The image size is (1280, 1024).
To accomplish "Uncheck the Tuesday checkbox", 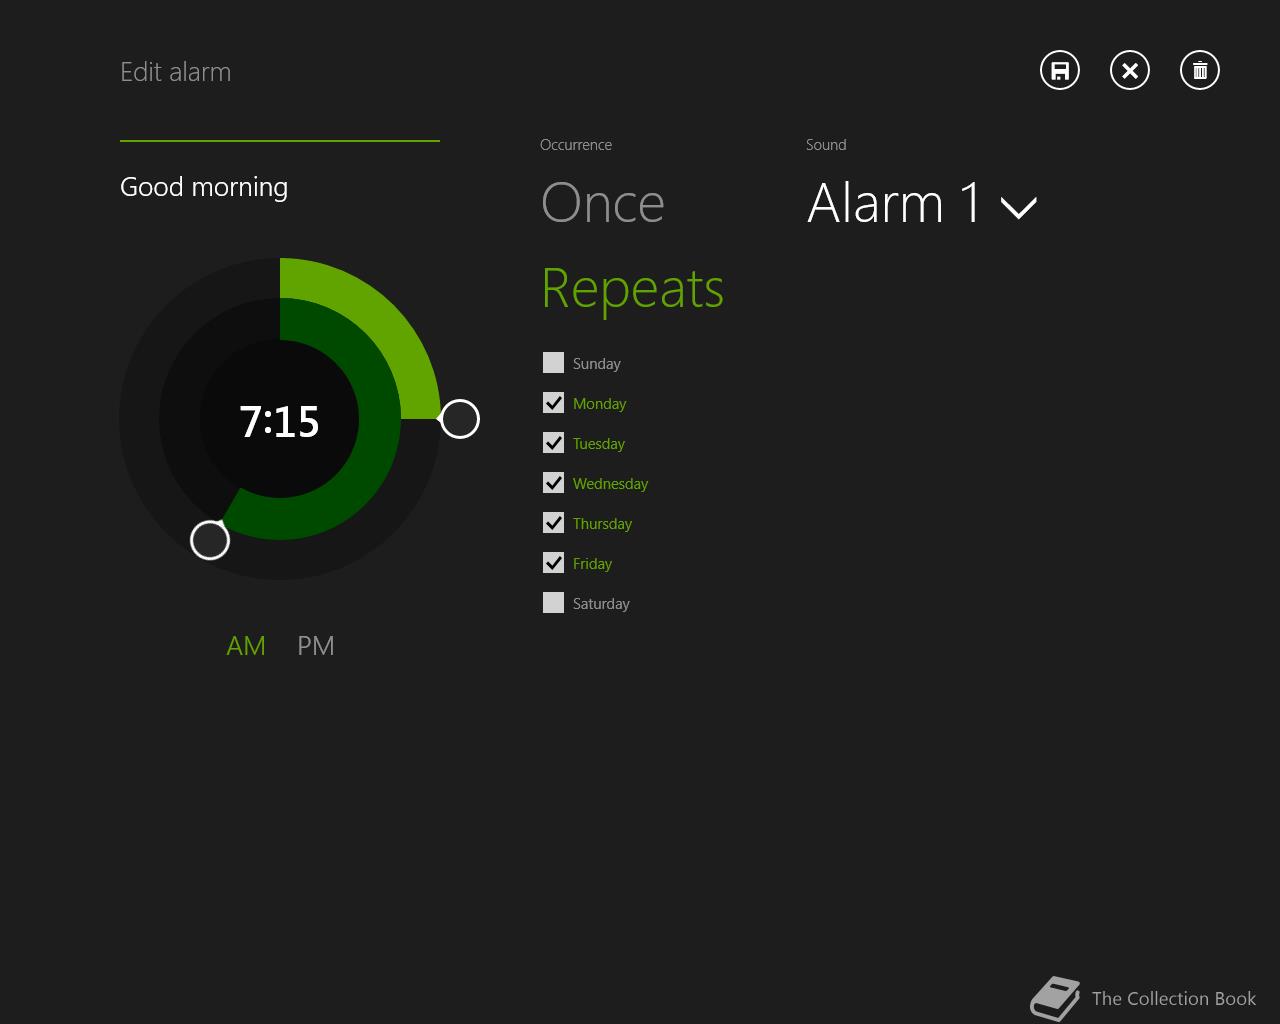I will (x=553, y=443).
